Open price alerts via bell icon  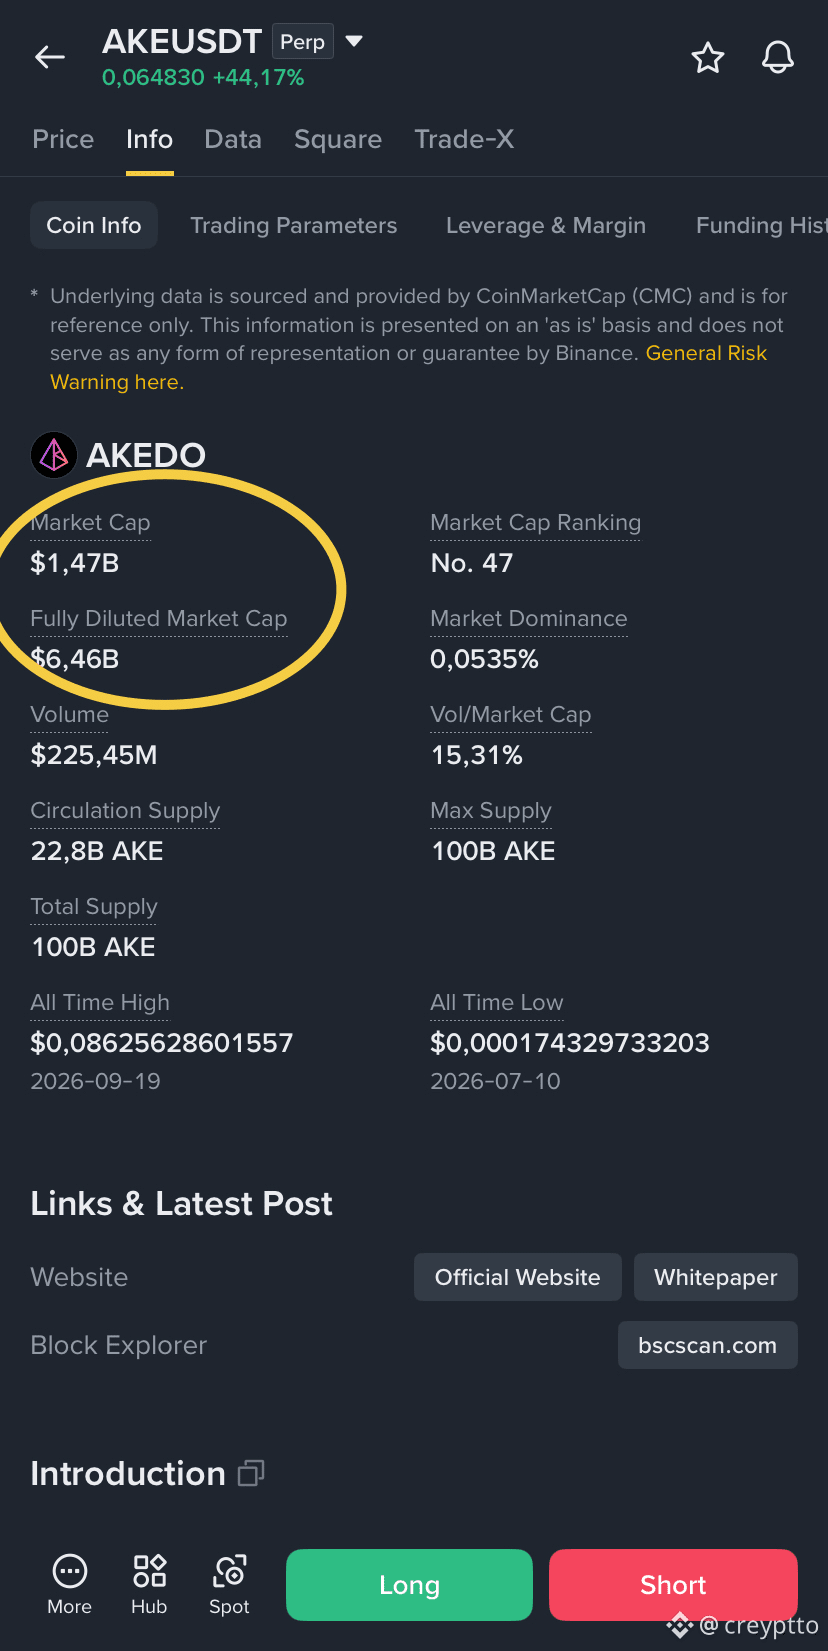point(778,58)
